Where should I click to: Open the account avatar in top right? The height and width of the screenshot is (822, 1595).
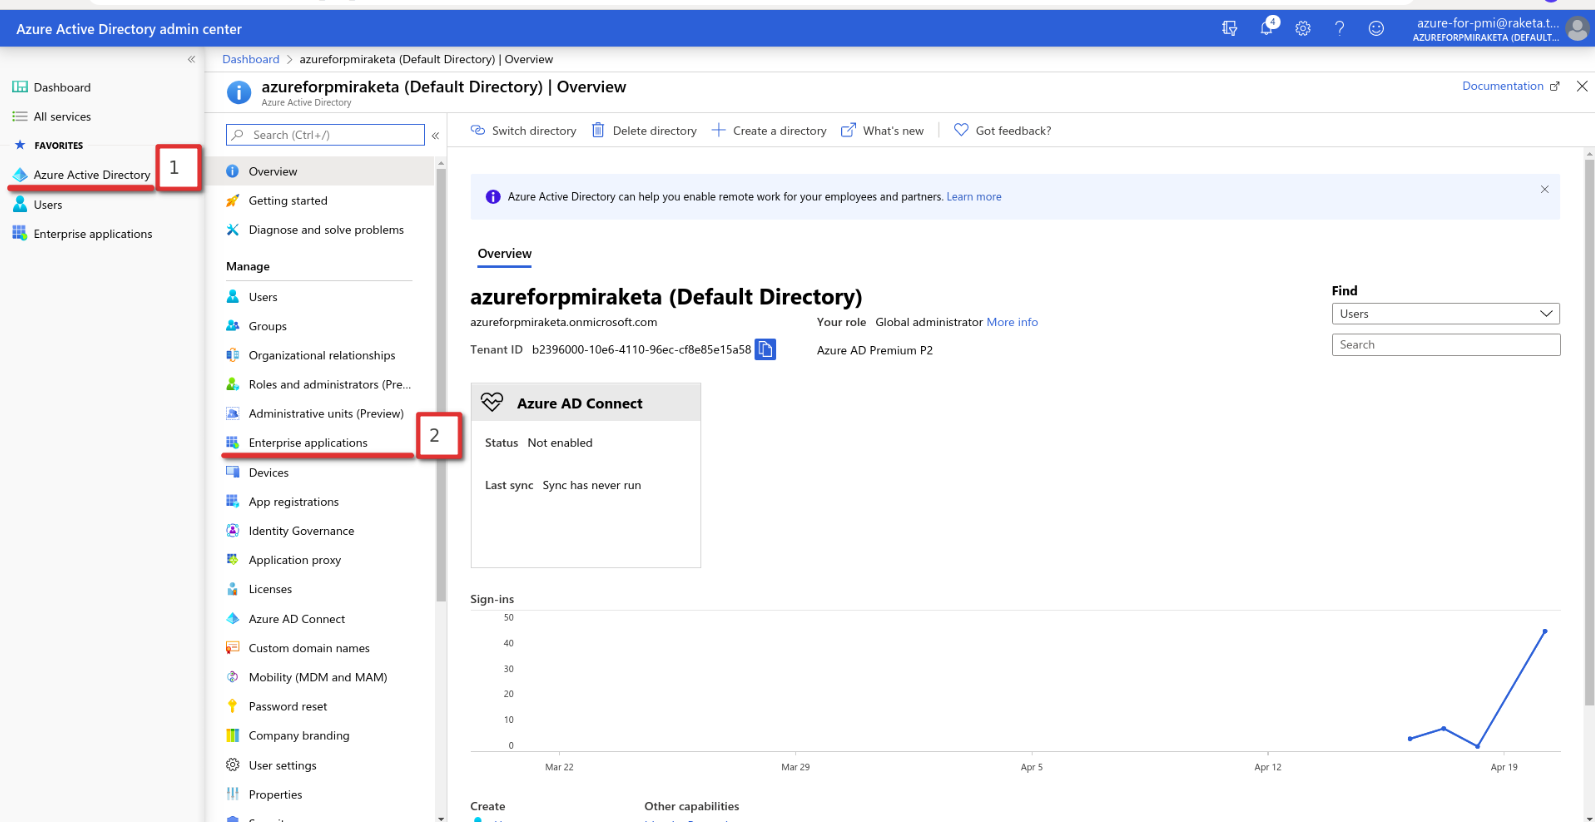click(1577, 29)
